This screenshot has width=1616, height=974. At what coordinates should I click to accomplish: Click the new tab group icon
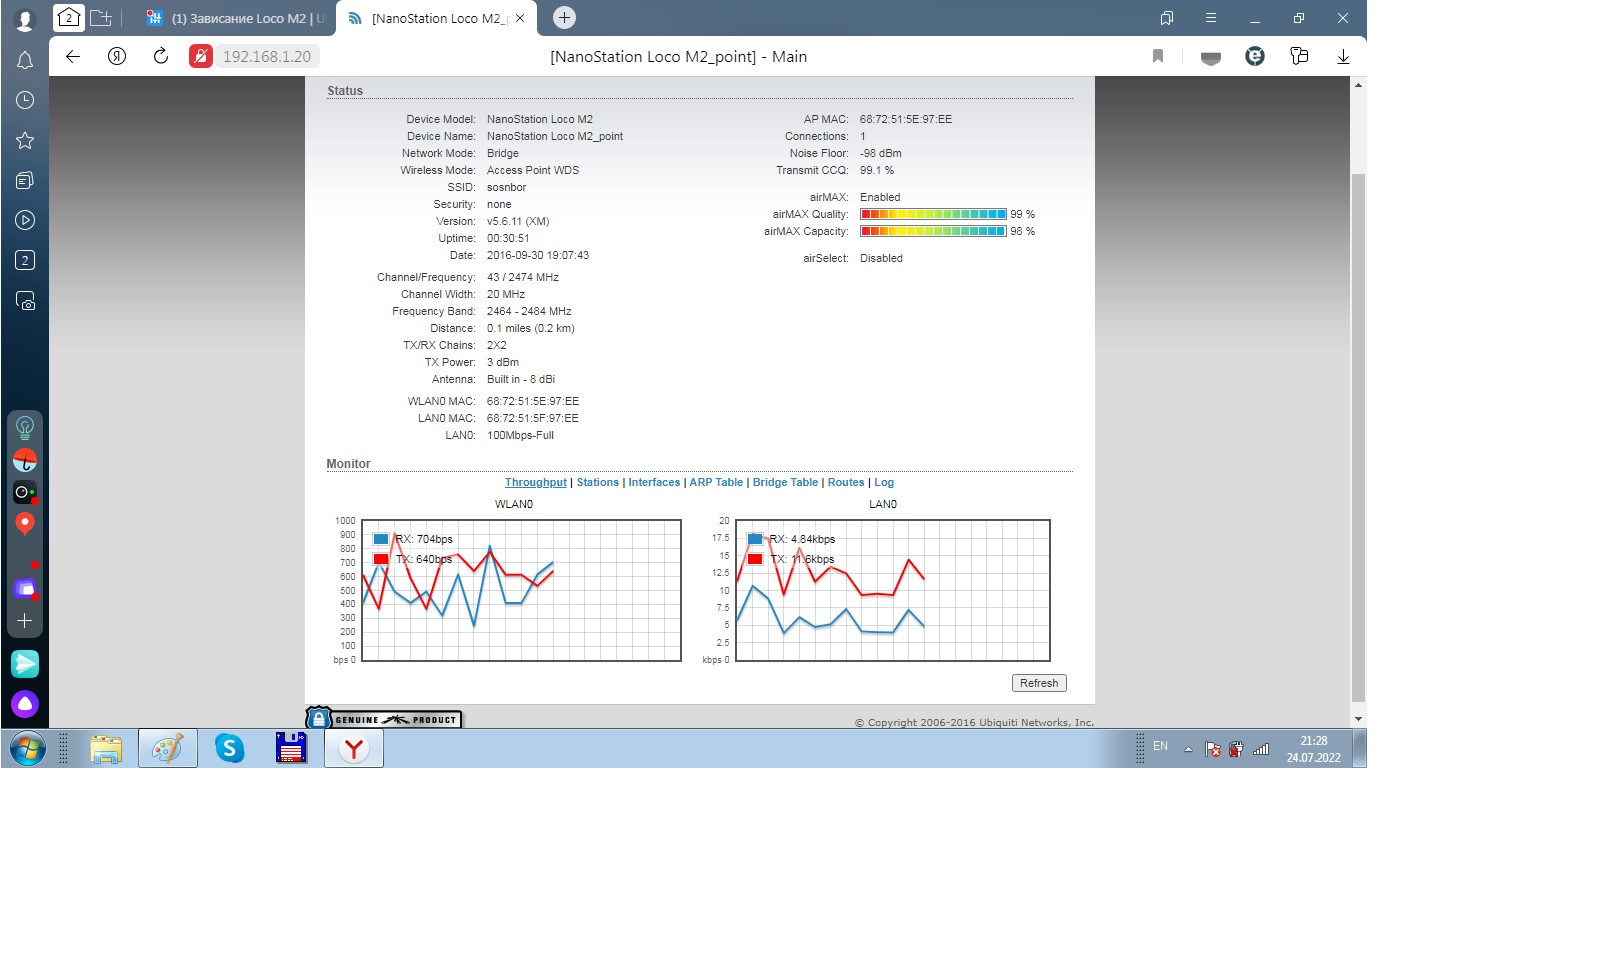pyautogui.click(x=101, y=17)
